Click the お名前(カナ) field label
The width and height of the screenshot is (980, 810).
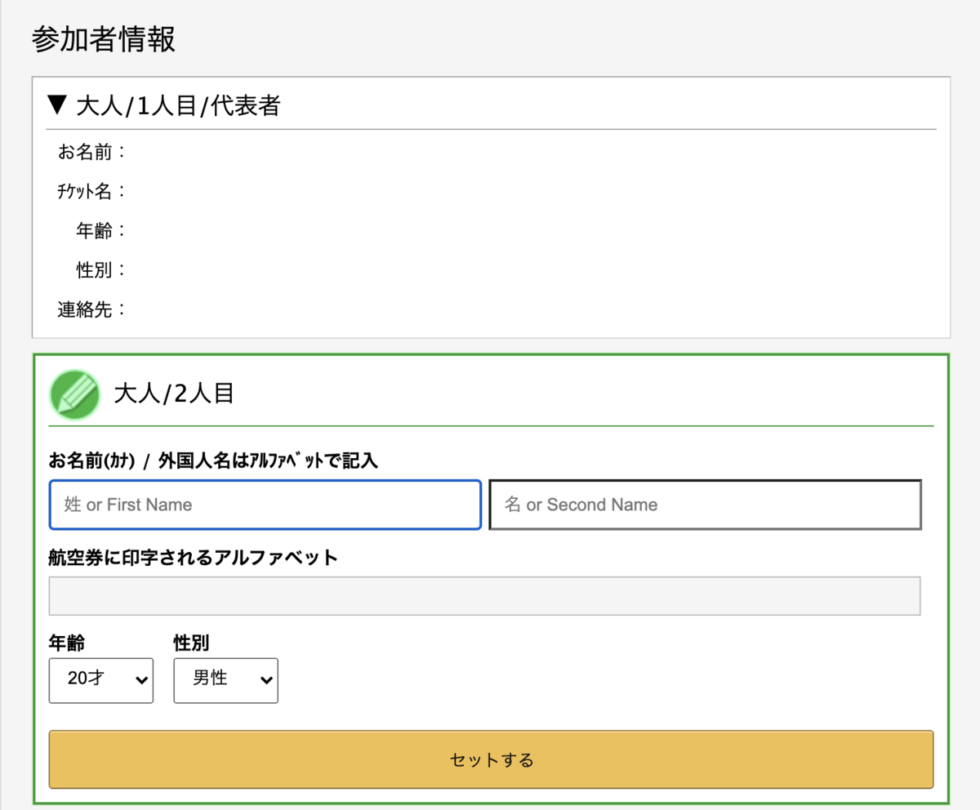tap(92, 461)
